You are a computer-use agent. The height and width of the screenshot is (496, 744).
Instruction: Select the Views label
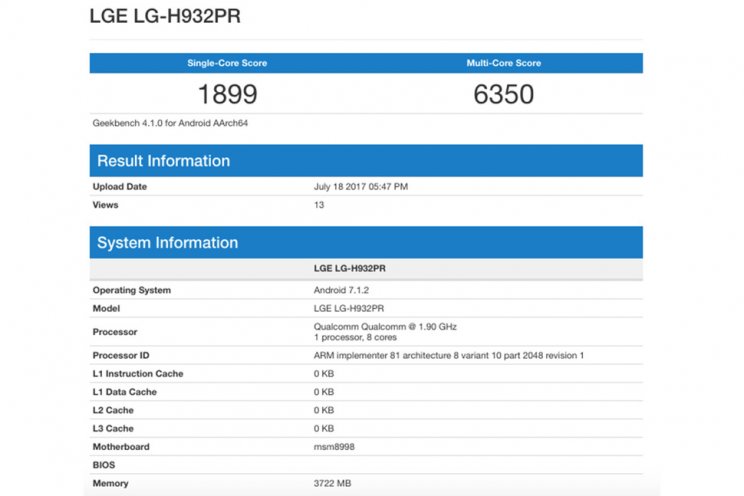[x=105, y=205]
